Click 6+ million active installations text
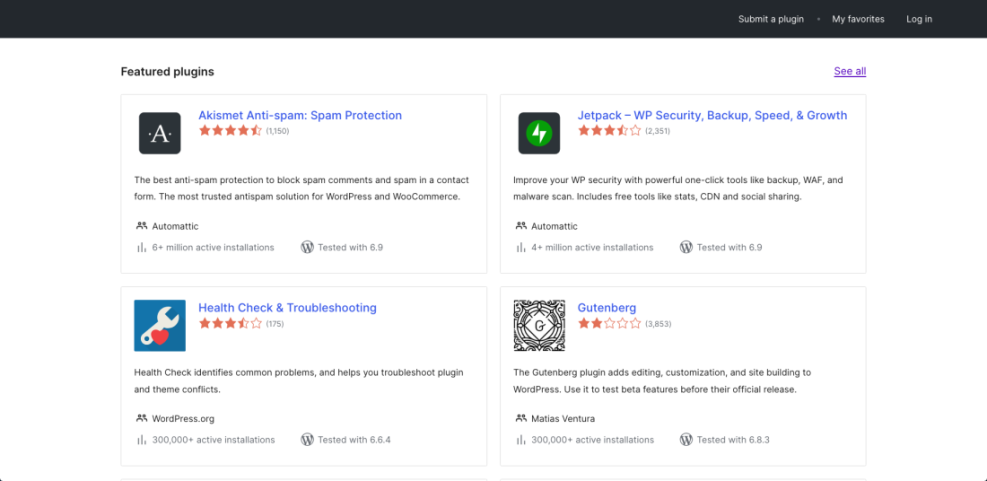987x481 pixels. pos(213,247)
